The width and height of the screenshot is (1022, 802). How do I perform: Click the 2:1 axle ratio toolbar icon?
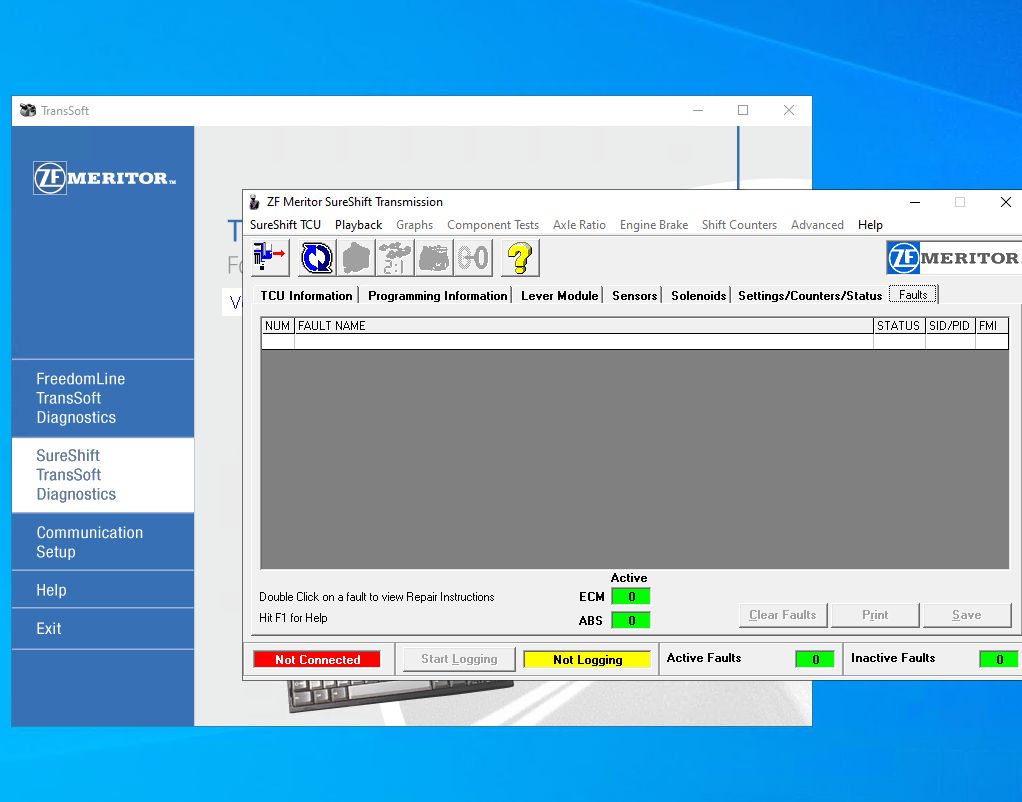click(394, 257)
